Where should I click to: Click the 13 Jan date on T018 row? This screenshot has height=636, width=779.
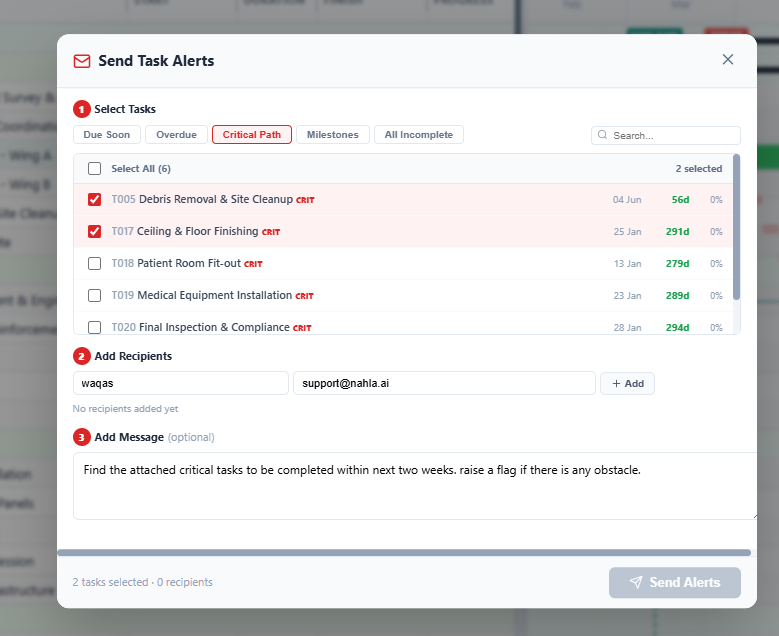pos(627,263)
